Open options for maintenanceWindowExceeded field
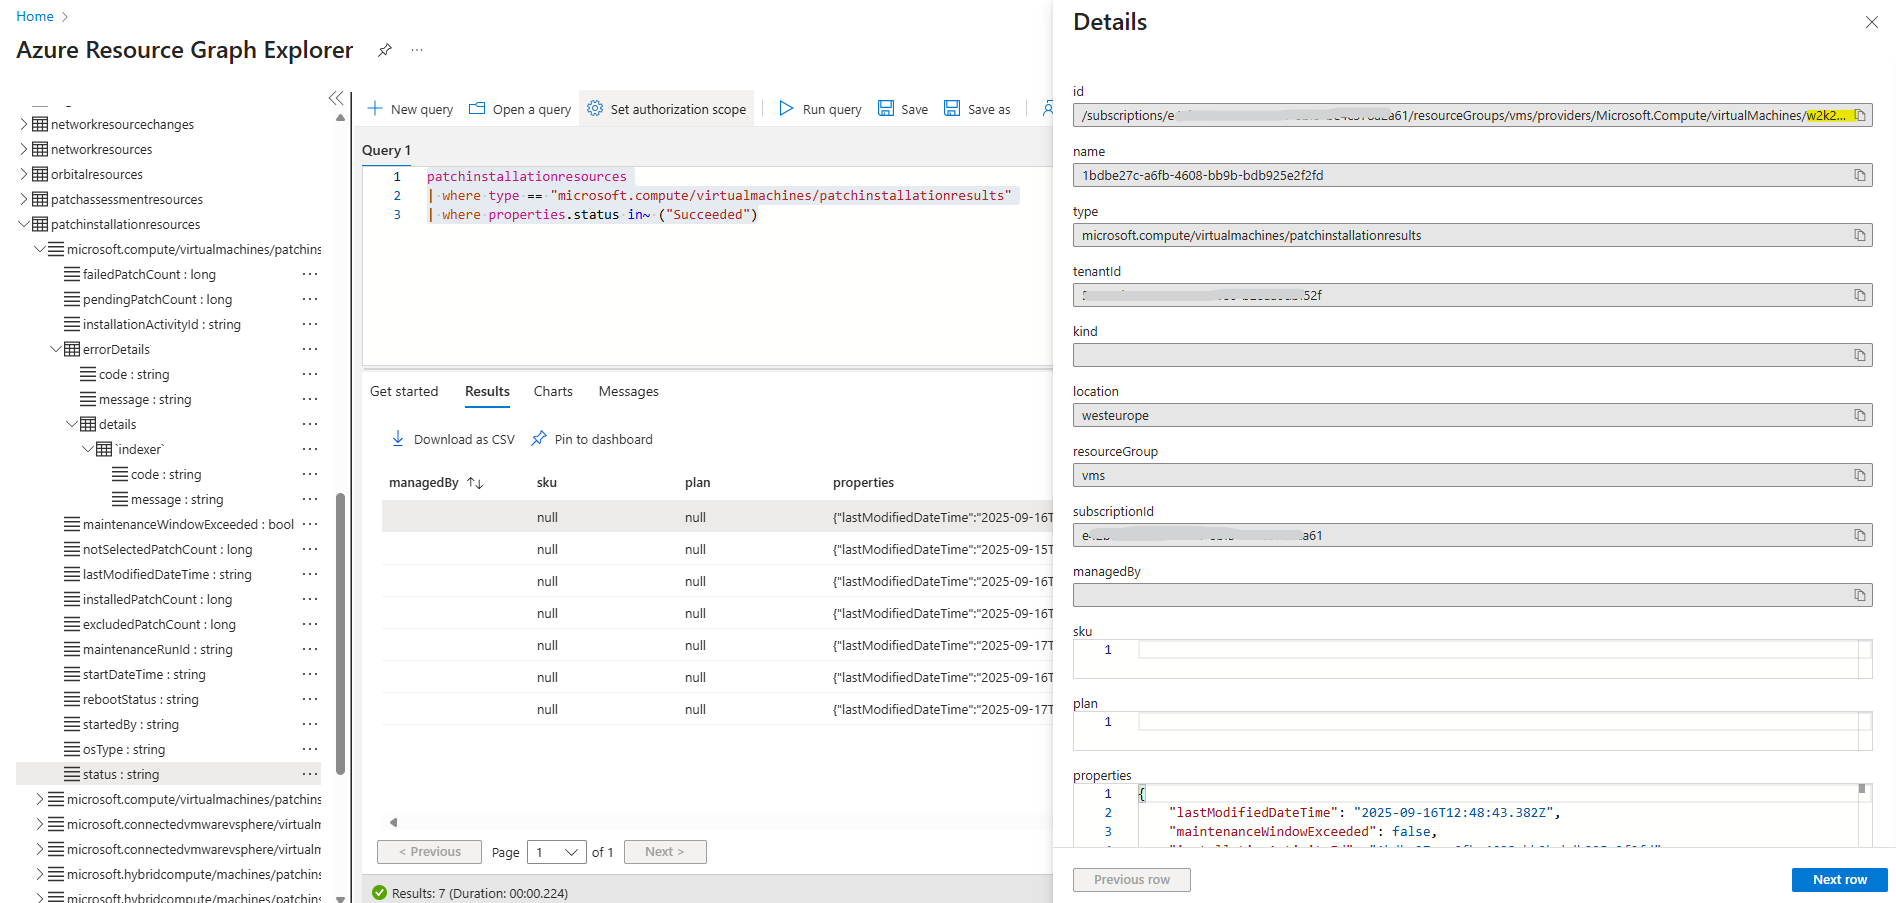 [310, 524]
